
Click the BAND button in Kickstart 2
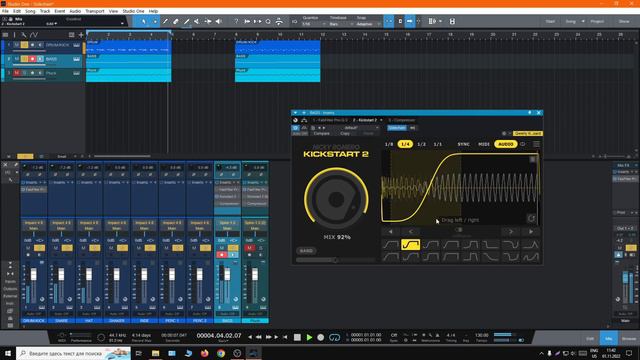pyautogui.click(x=306, y=251)
